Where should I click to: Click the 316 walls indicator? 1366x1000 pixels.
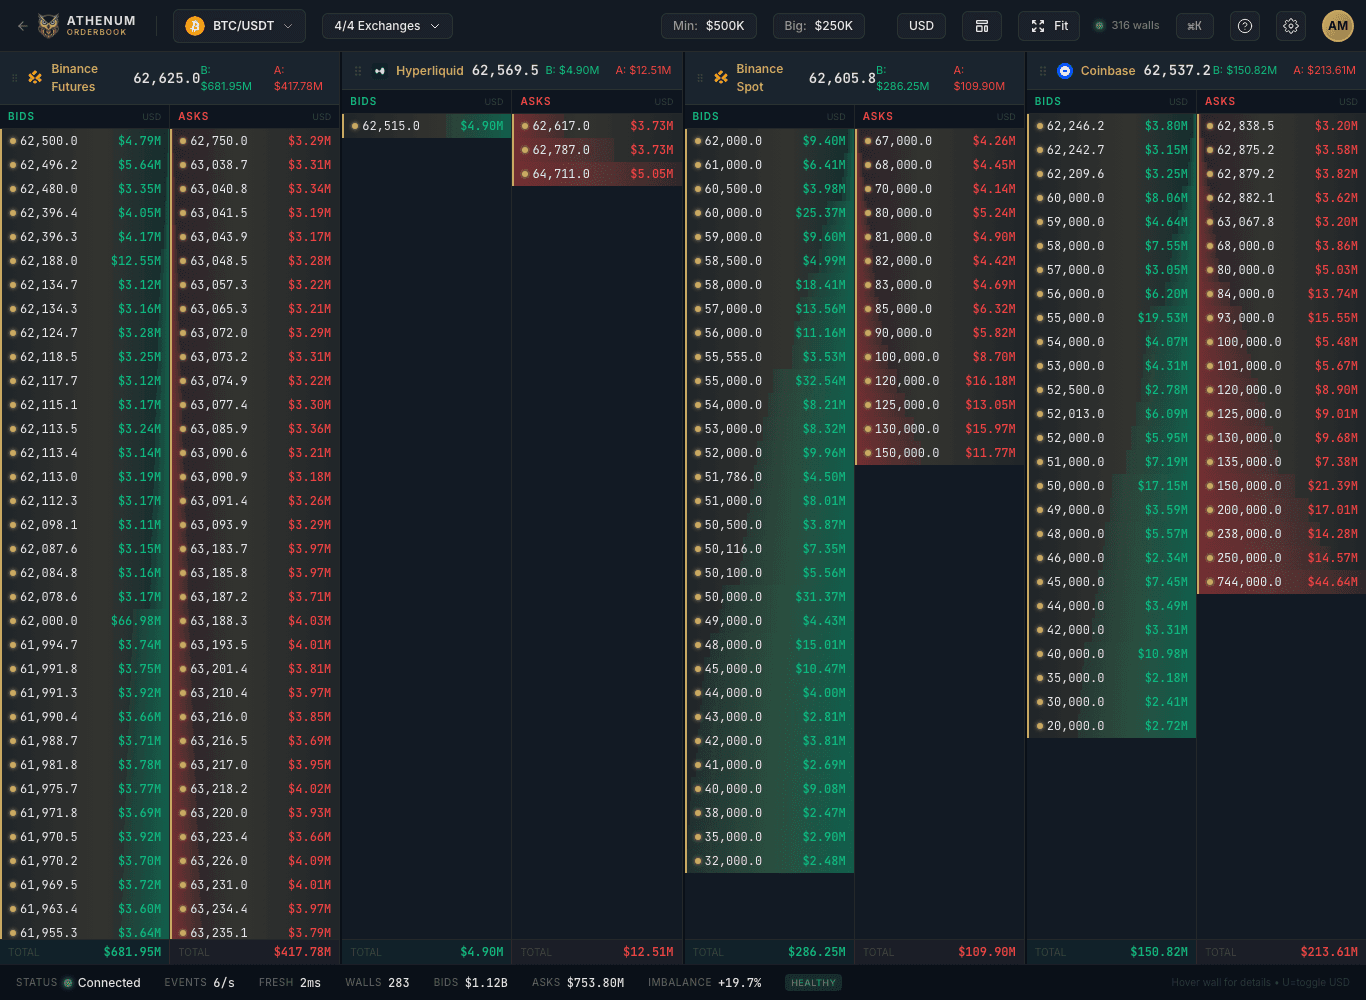(1128, 26)
